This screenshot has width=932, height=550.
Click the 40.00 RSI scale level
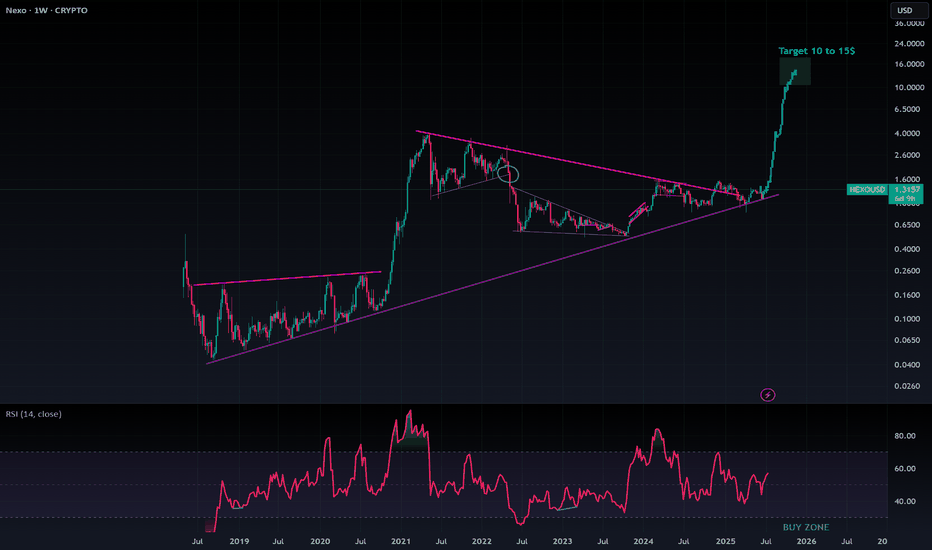[904, 501]
